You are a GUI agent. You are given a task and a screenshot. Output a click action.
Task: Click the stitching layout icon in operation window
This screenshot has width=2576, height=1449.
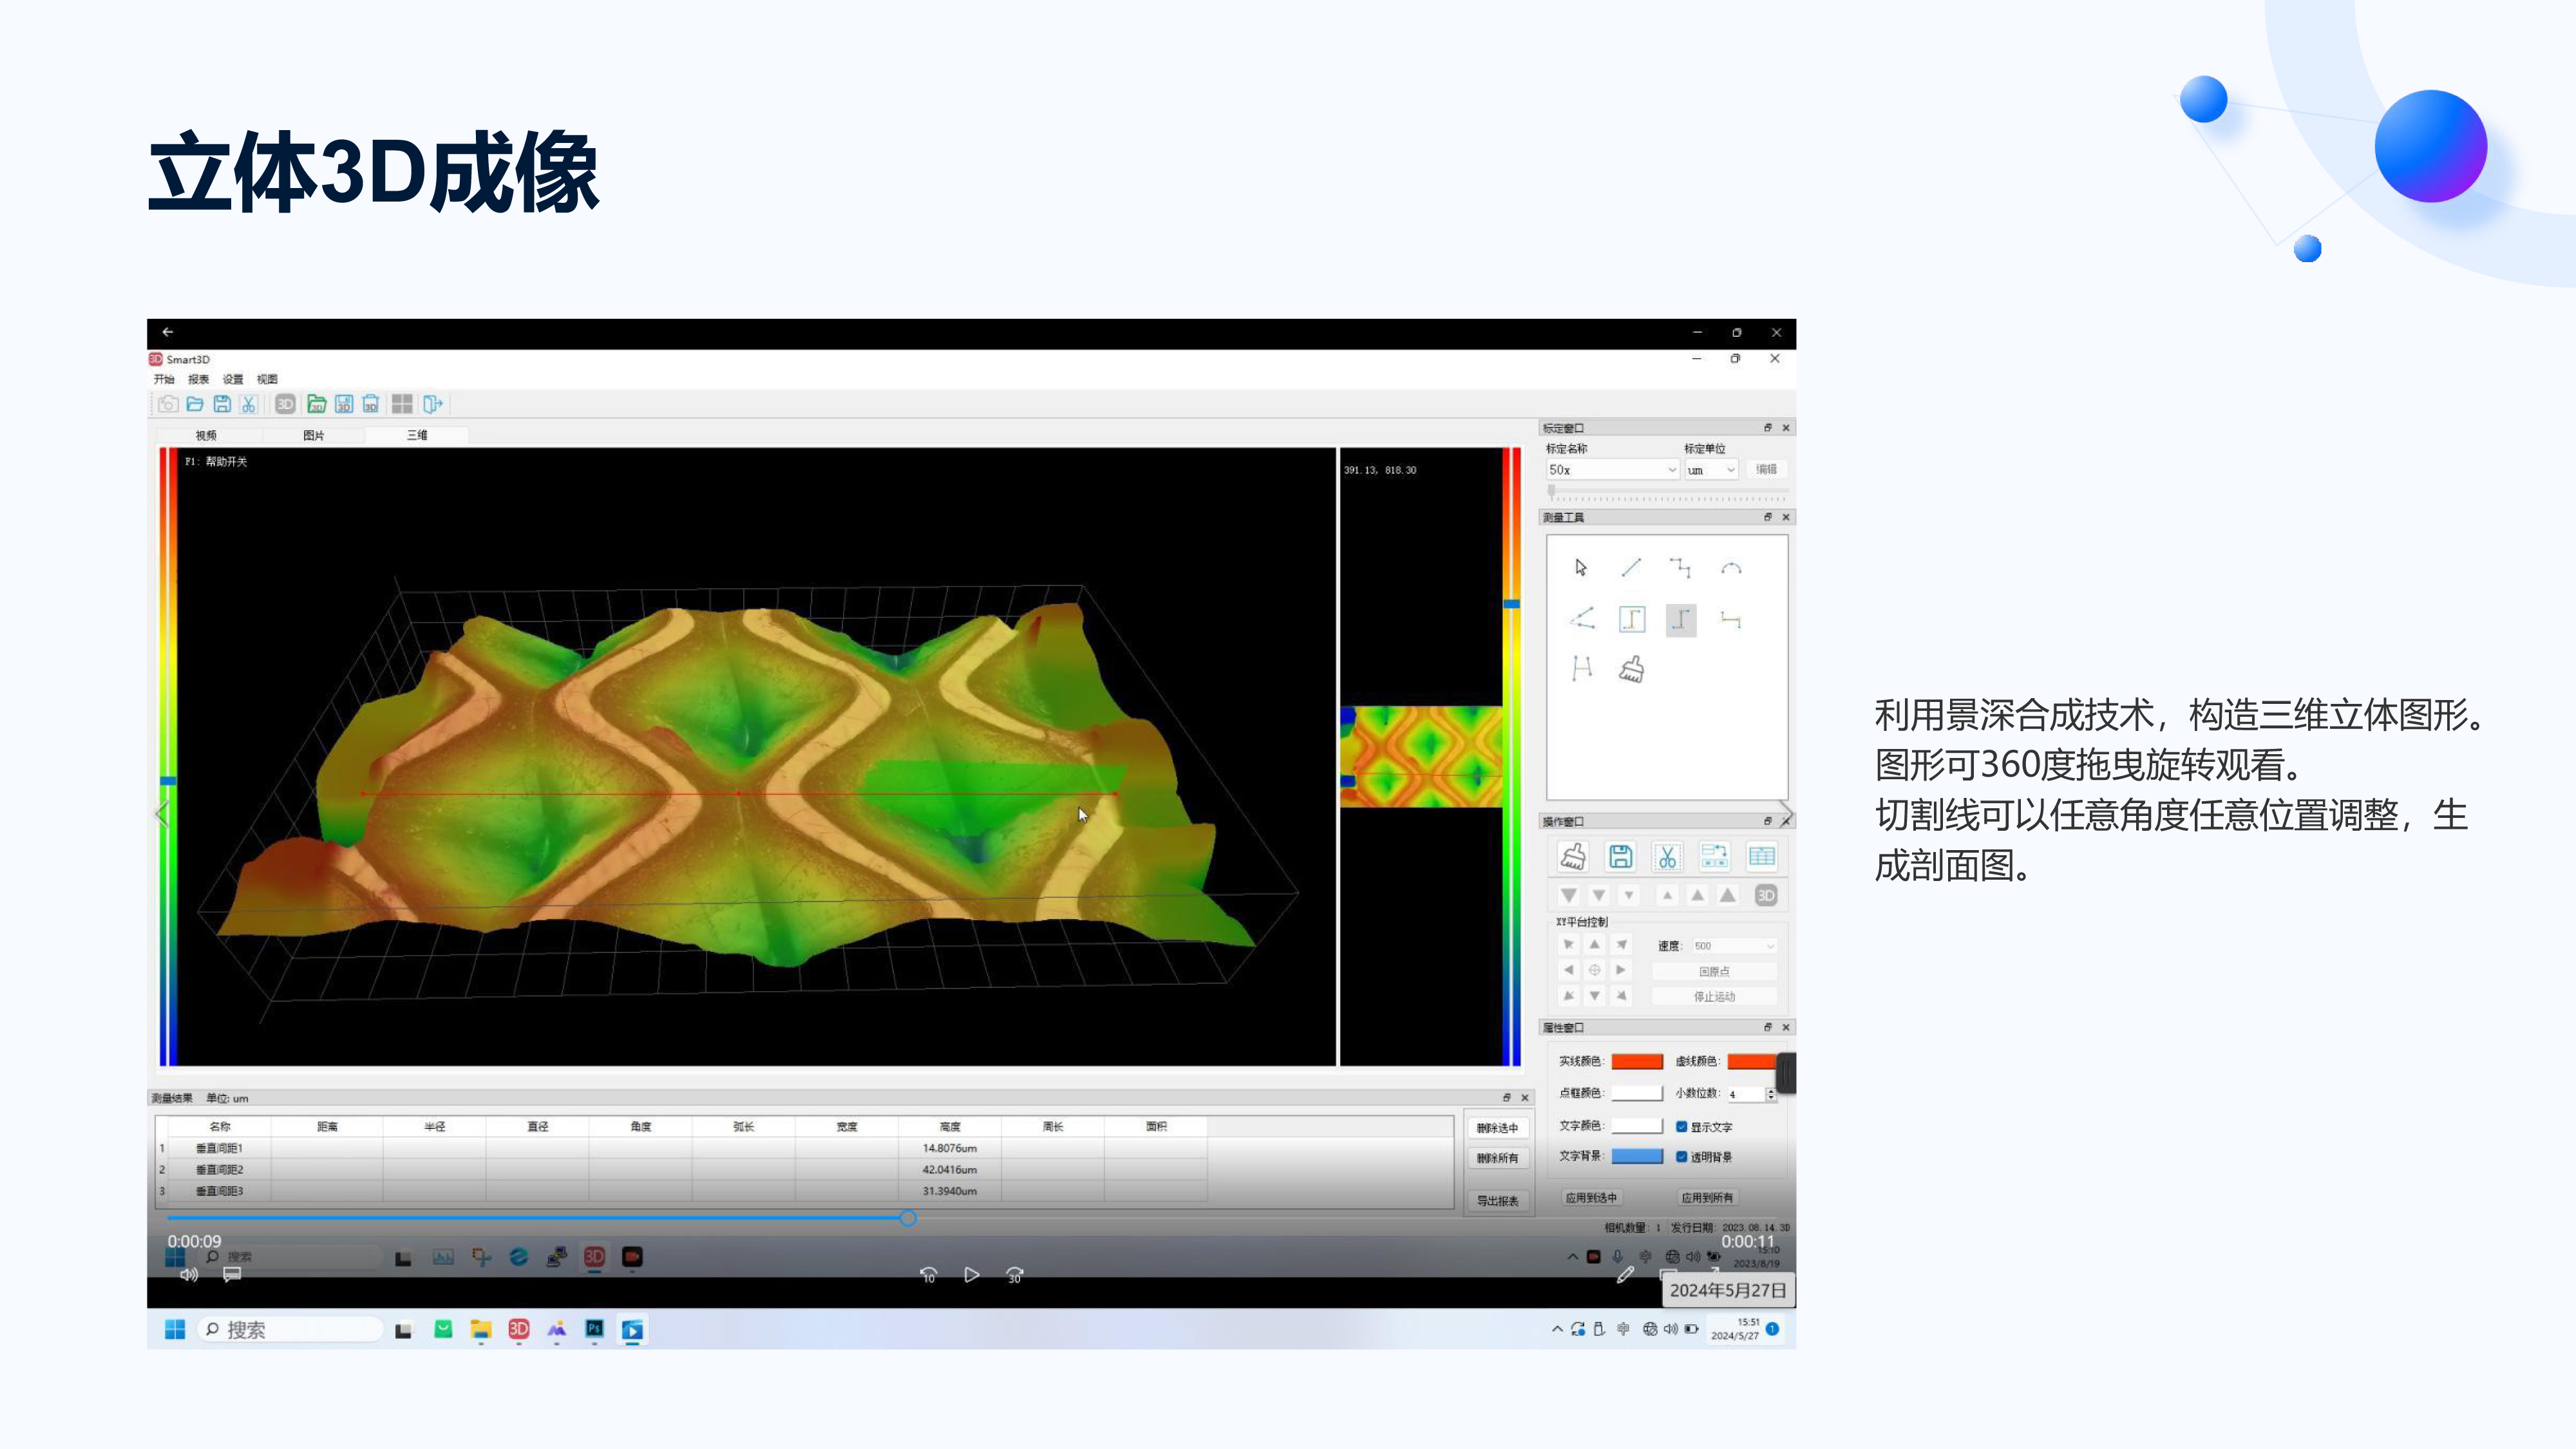coord(1714,856)
